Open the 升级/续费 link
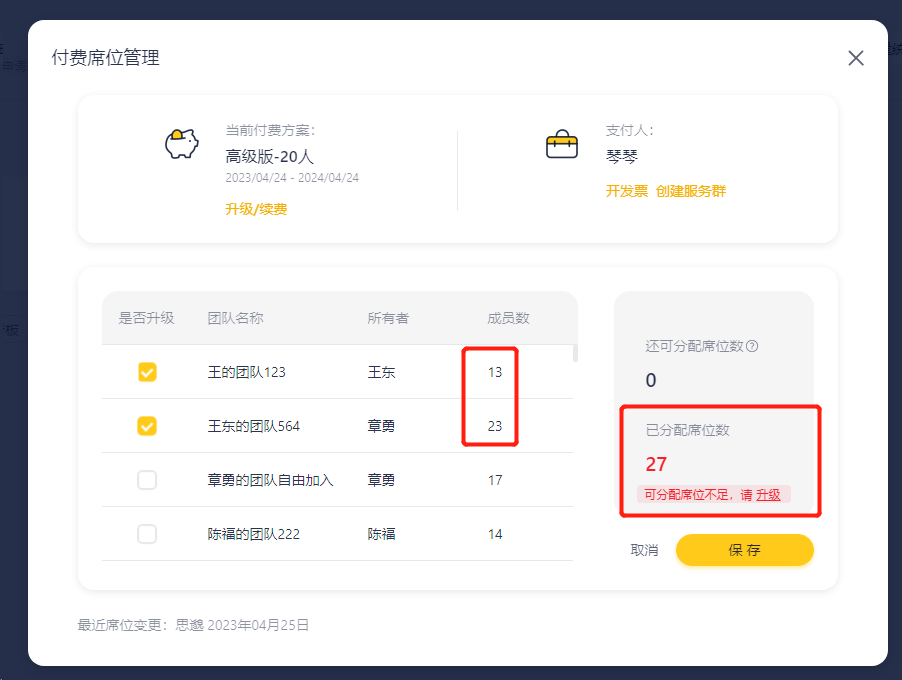The height and width of the screenshot is (680, 902). 256,209
